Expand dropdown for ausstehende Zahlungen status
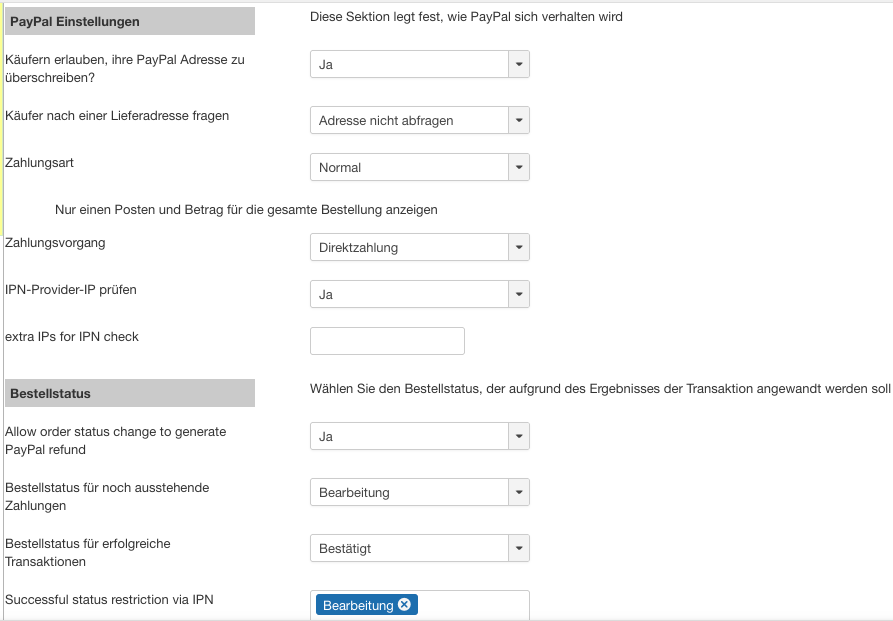Screen dimensions: 893x621 pyautogui.click(x=419, y=493)
